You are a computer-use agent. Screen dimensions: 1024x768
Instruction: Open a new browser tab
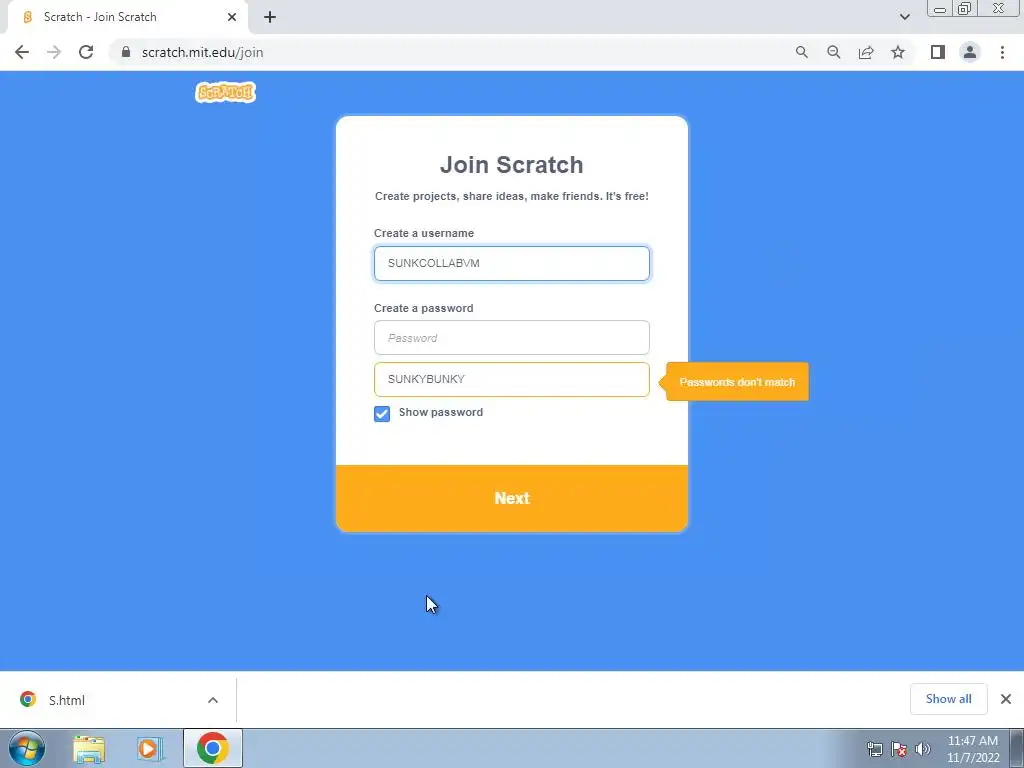click(x=270, y=17)
